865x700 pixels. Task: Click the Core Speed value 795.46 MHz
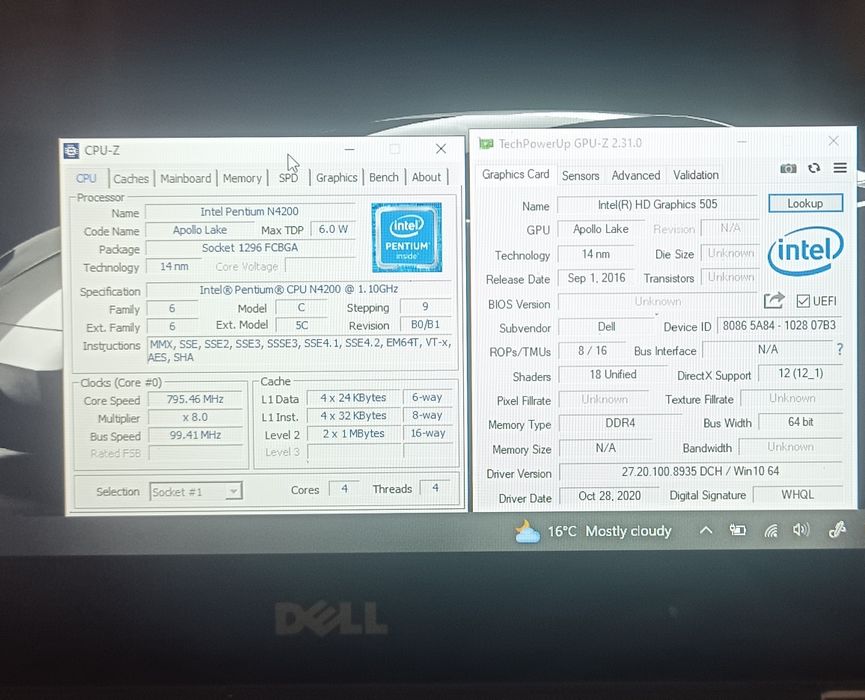pyautogui.click(x=195, y=399)
